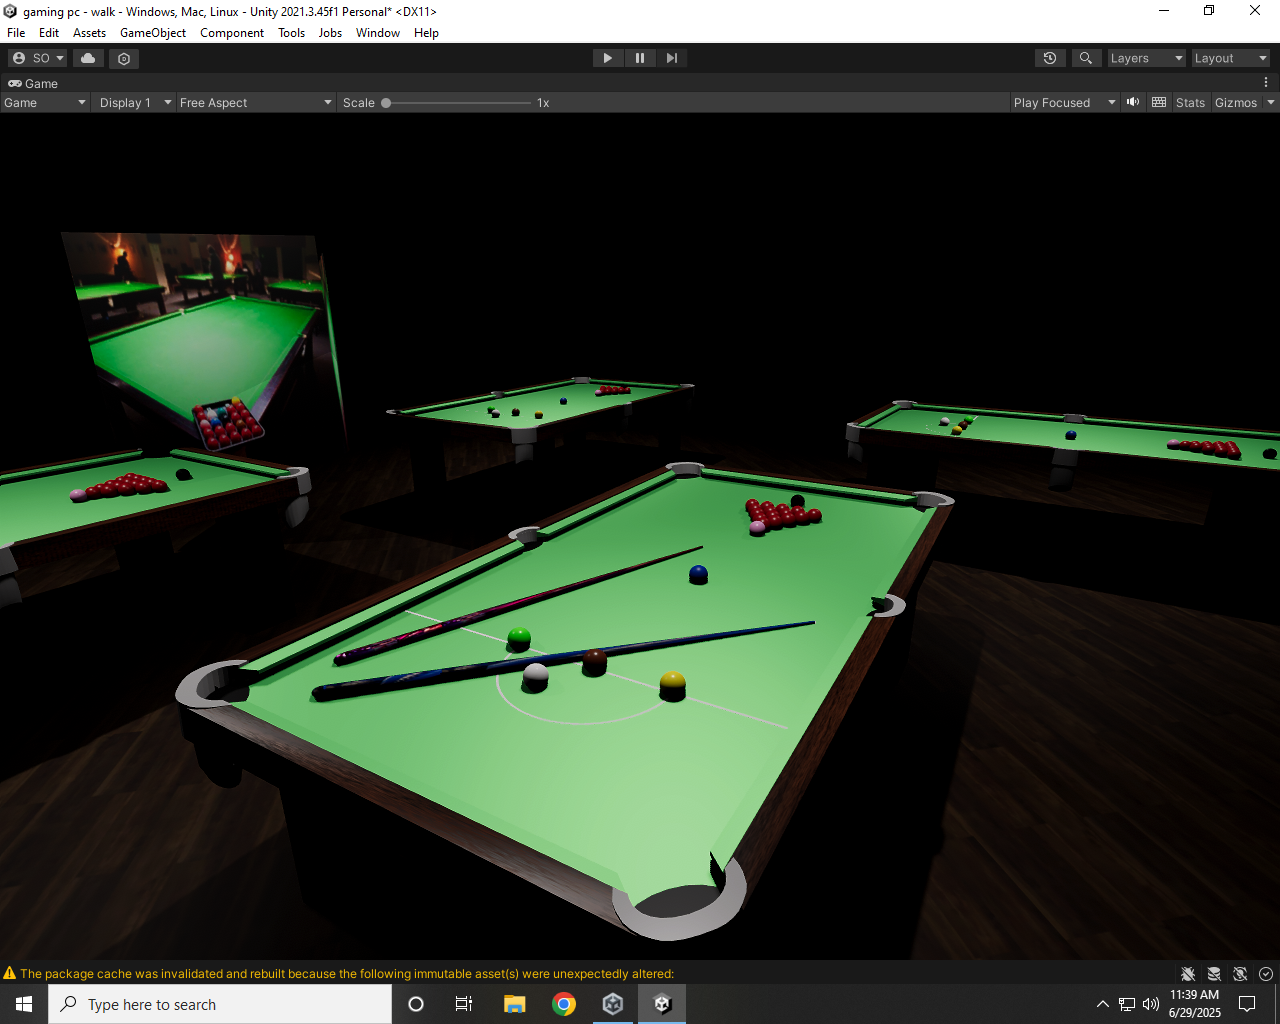Screen dimensions: 1280x1024
Task: Open File Explorer from the taskbar
Action: pos(514,1004)
